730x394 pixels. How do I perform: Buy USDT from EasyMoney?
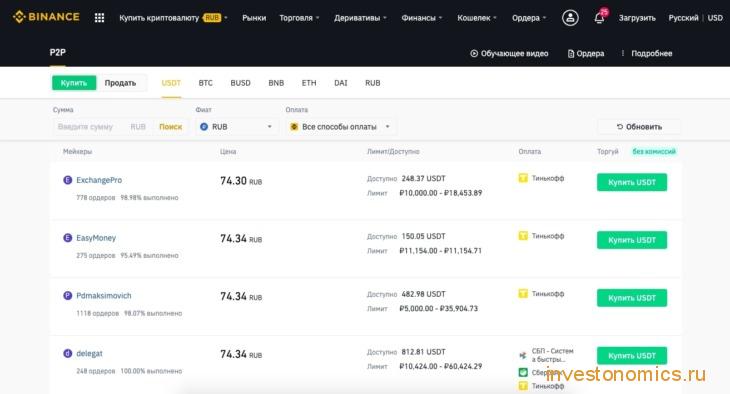point(632,240)
